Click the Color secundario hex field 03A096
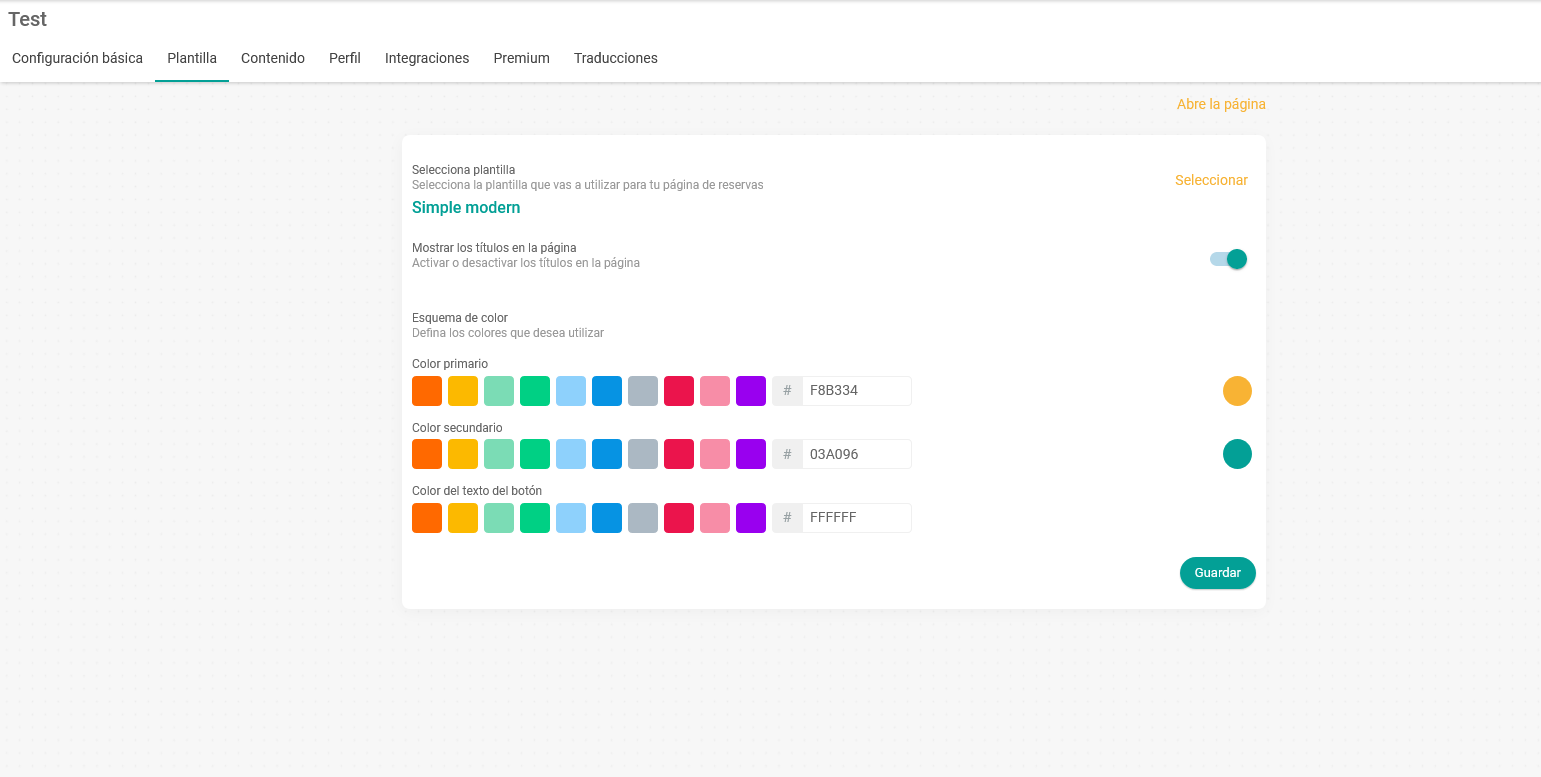Screen dimensions: 1541x777 857,454
